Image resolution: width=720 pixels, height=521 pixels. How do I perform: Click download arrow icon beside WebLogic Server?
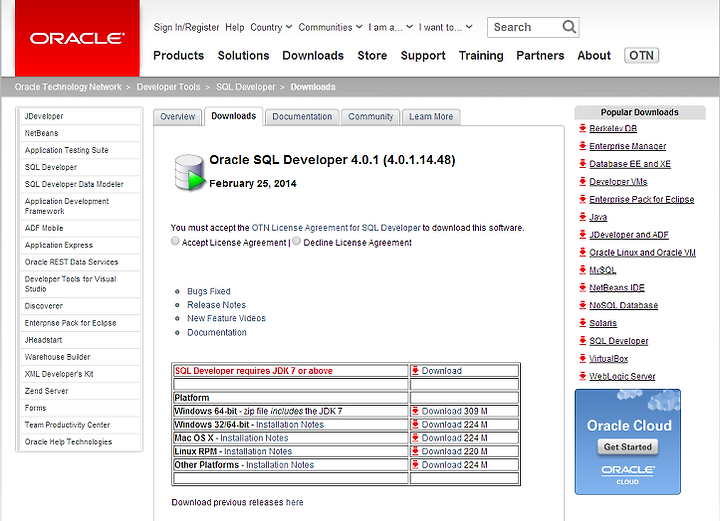click(x=583, y=376)
